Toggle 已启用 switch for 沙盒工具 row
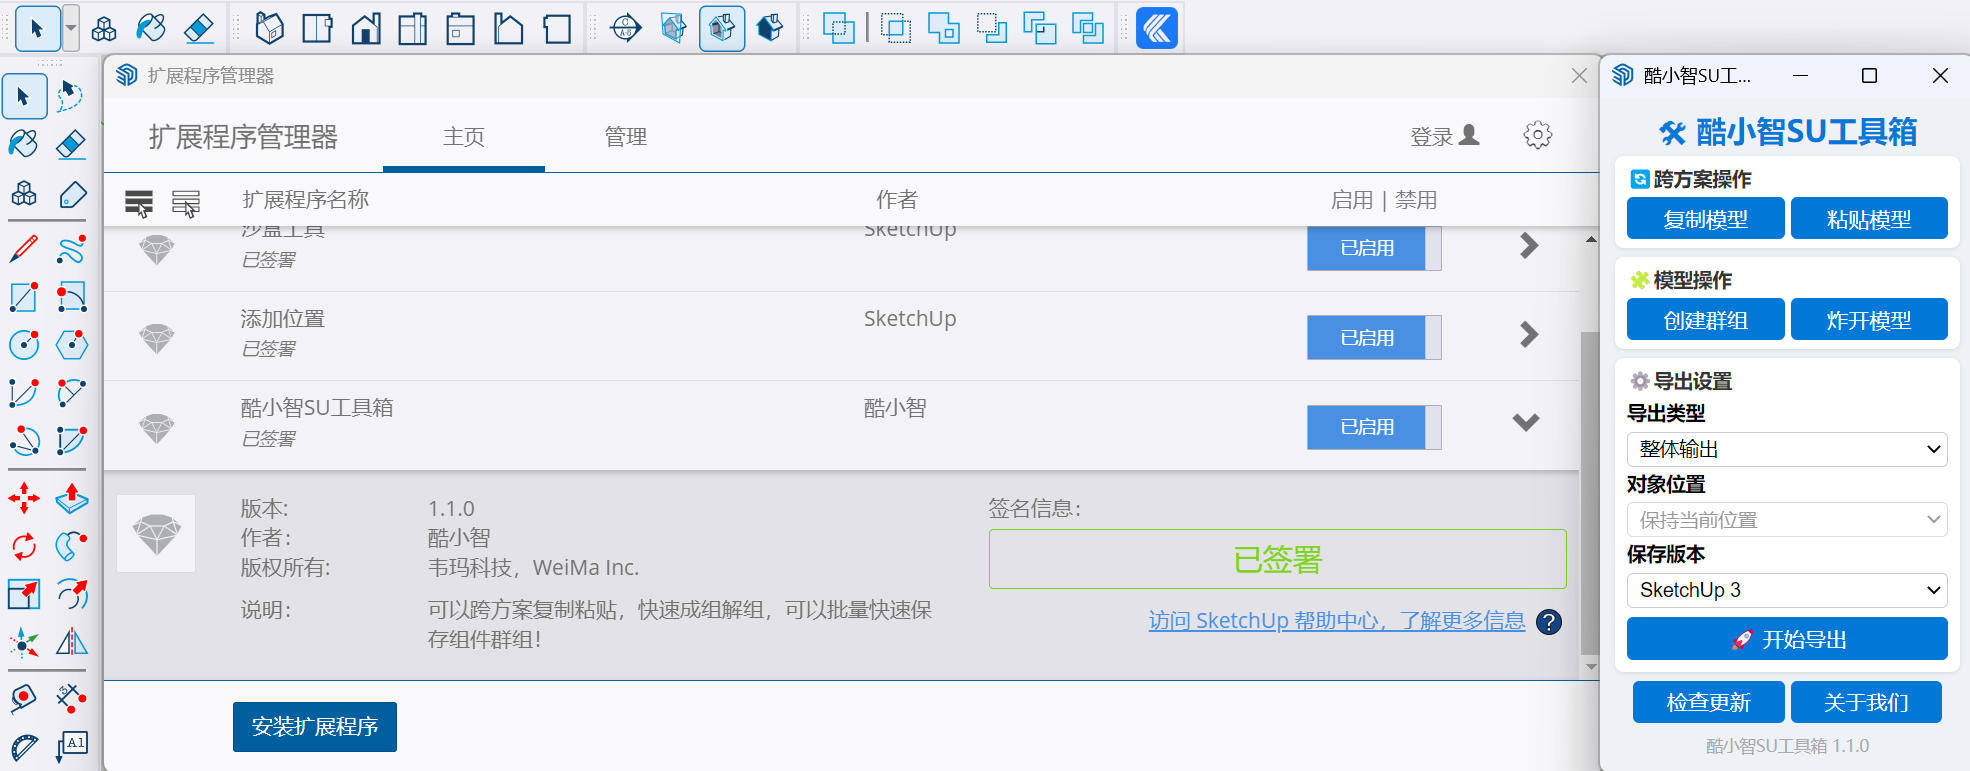The width and height of the screenshot is (1970, 771). [x=1374, y=248]
